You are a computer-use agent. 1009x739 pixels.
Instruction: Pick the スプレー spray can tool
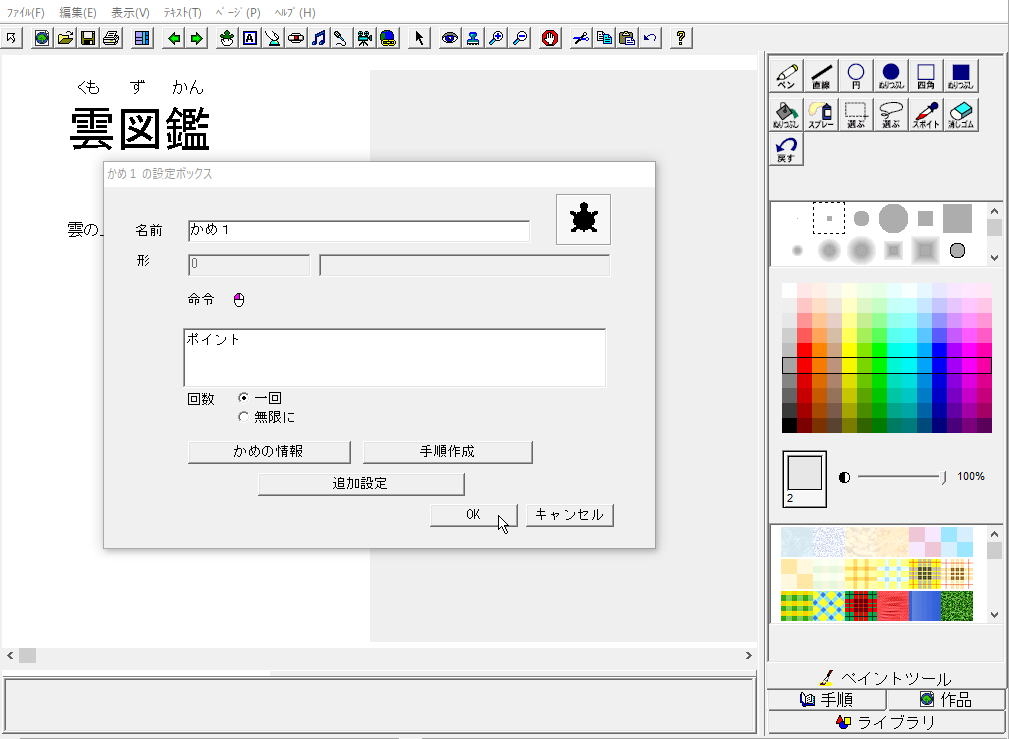tap(821, 115)
